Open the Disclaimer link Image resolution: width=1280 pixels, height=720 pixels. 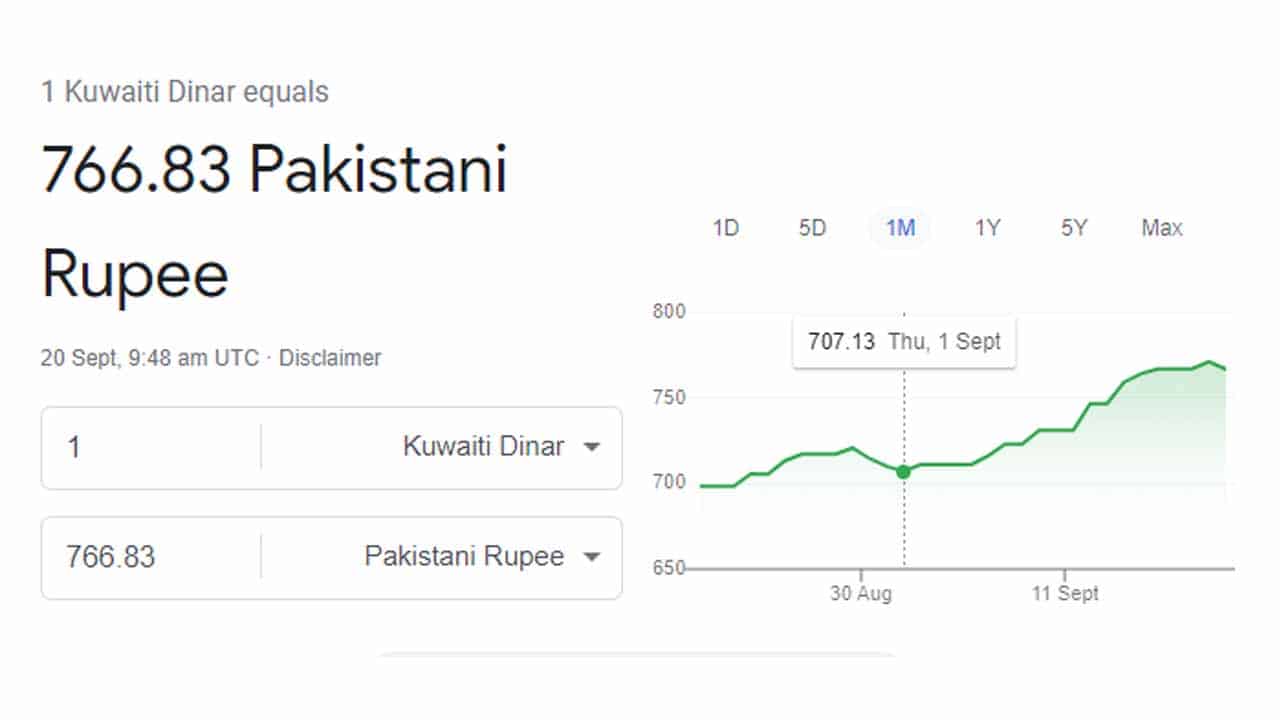[330, 358]
